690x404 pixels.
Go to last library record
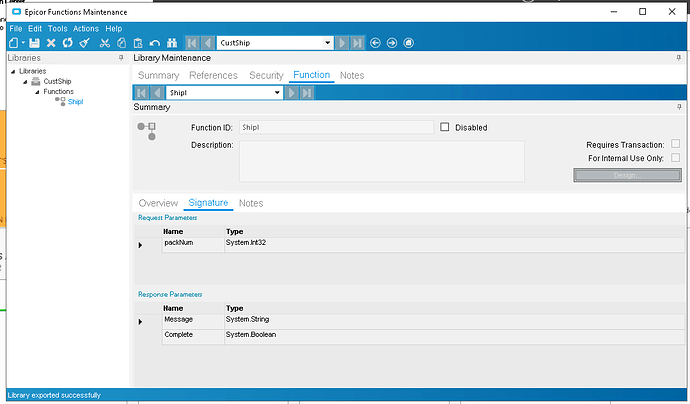[x=357, y=43]
